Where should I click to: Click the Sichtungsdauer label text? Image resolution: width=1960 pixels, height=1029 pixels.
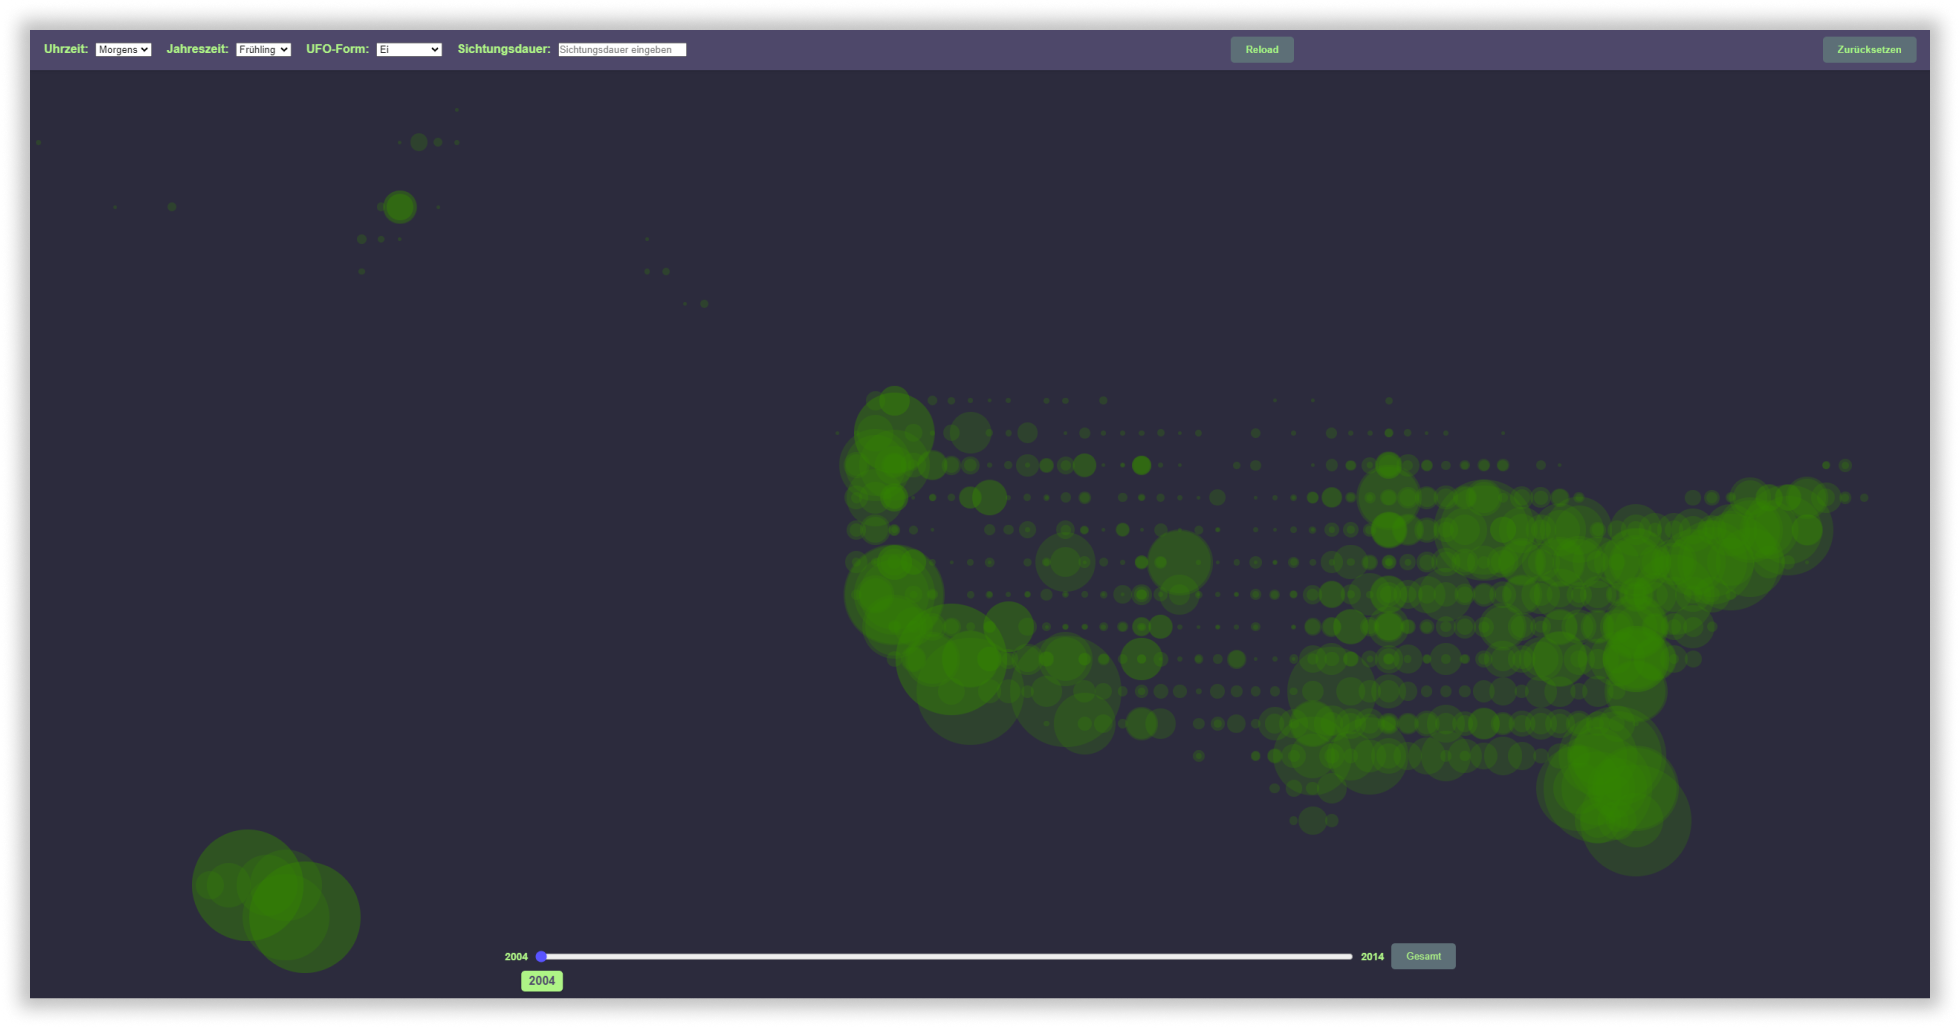point(504,49)
